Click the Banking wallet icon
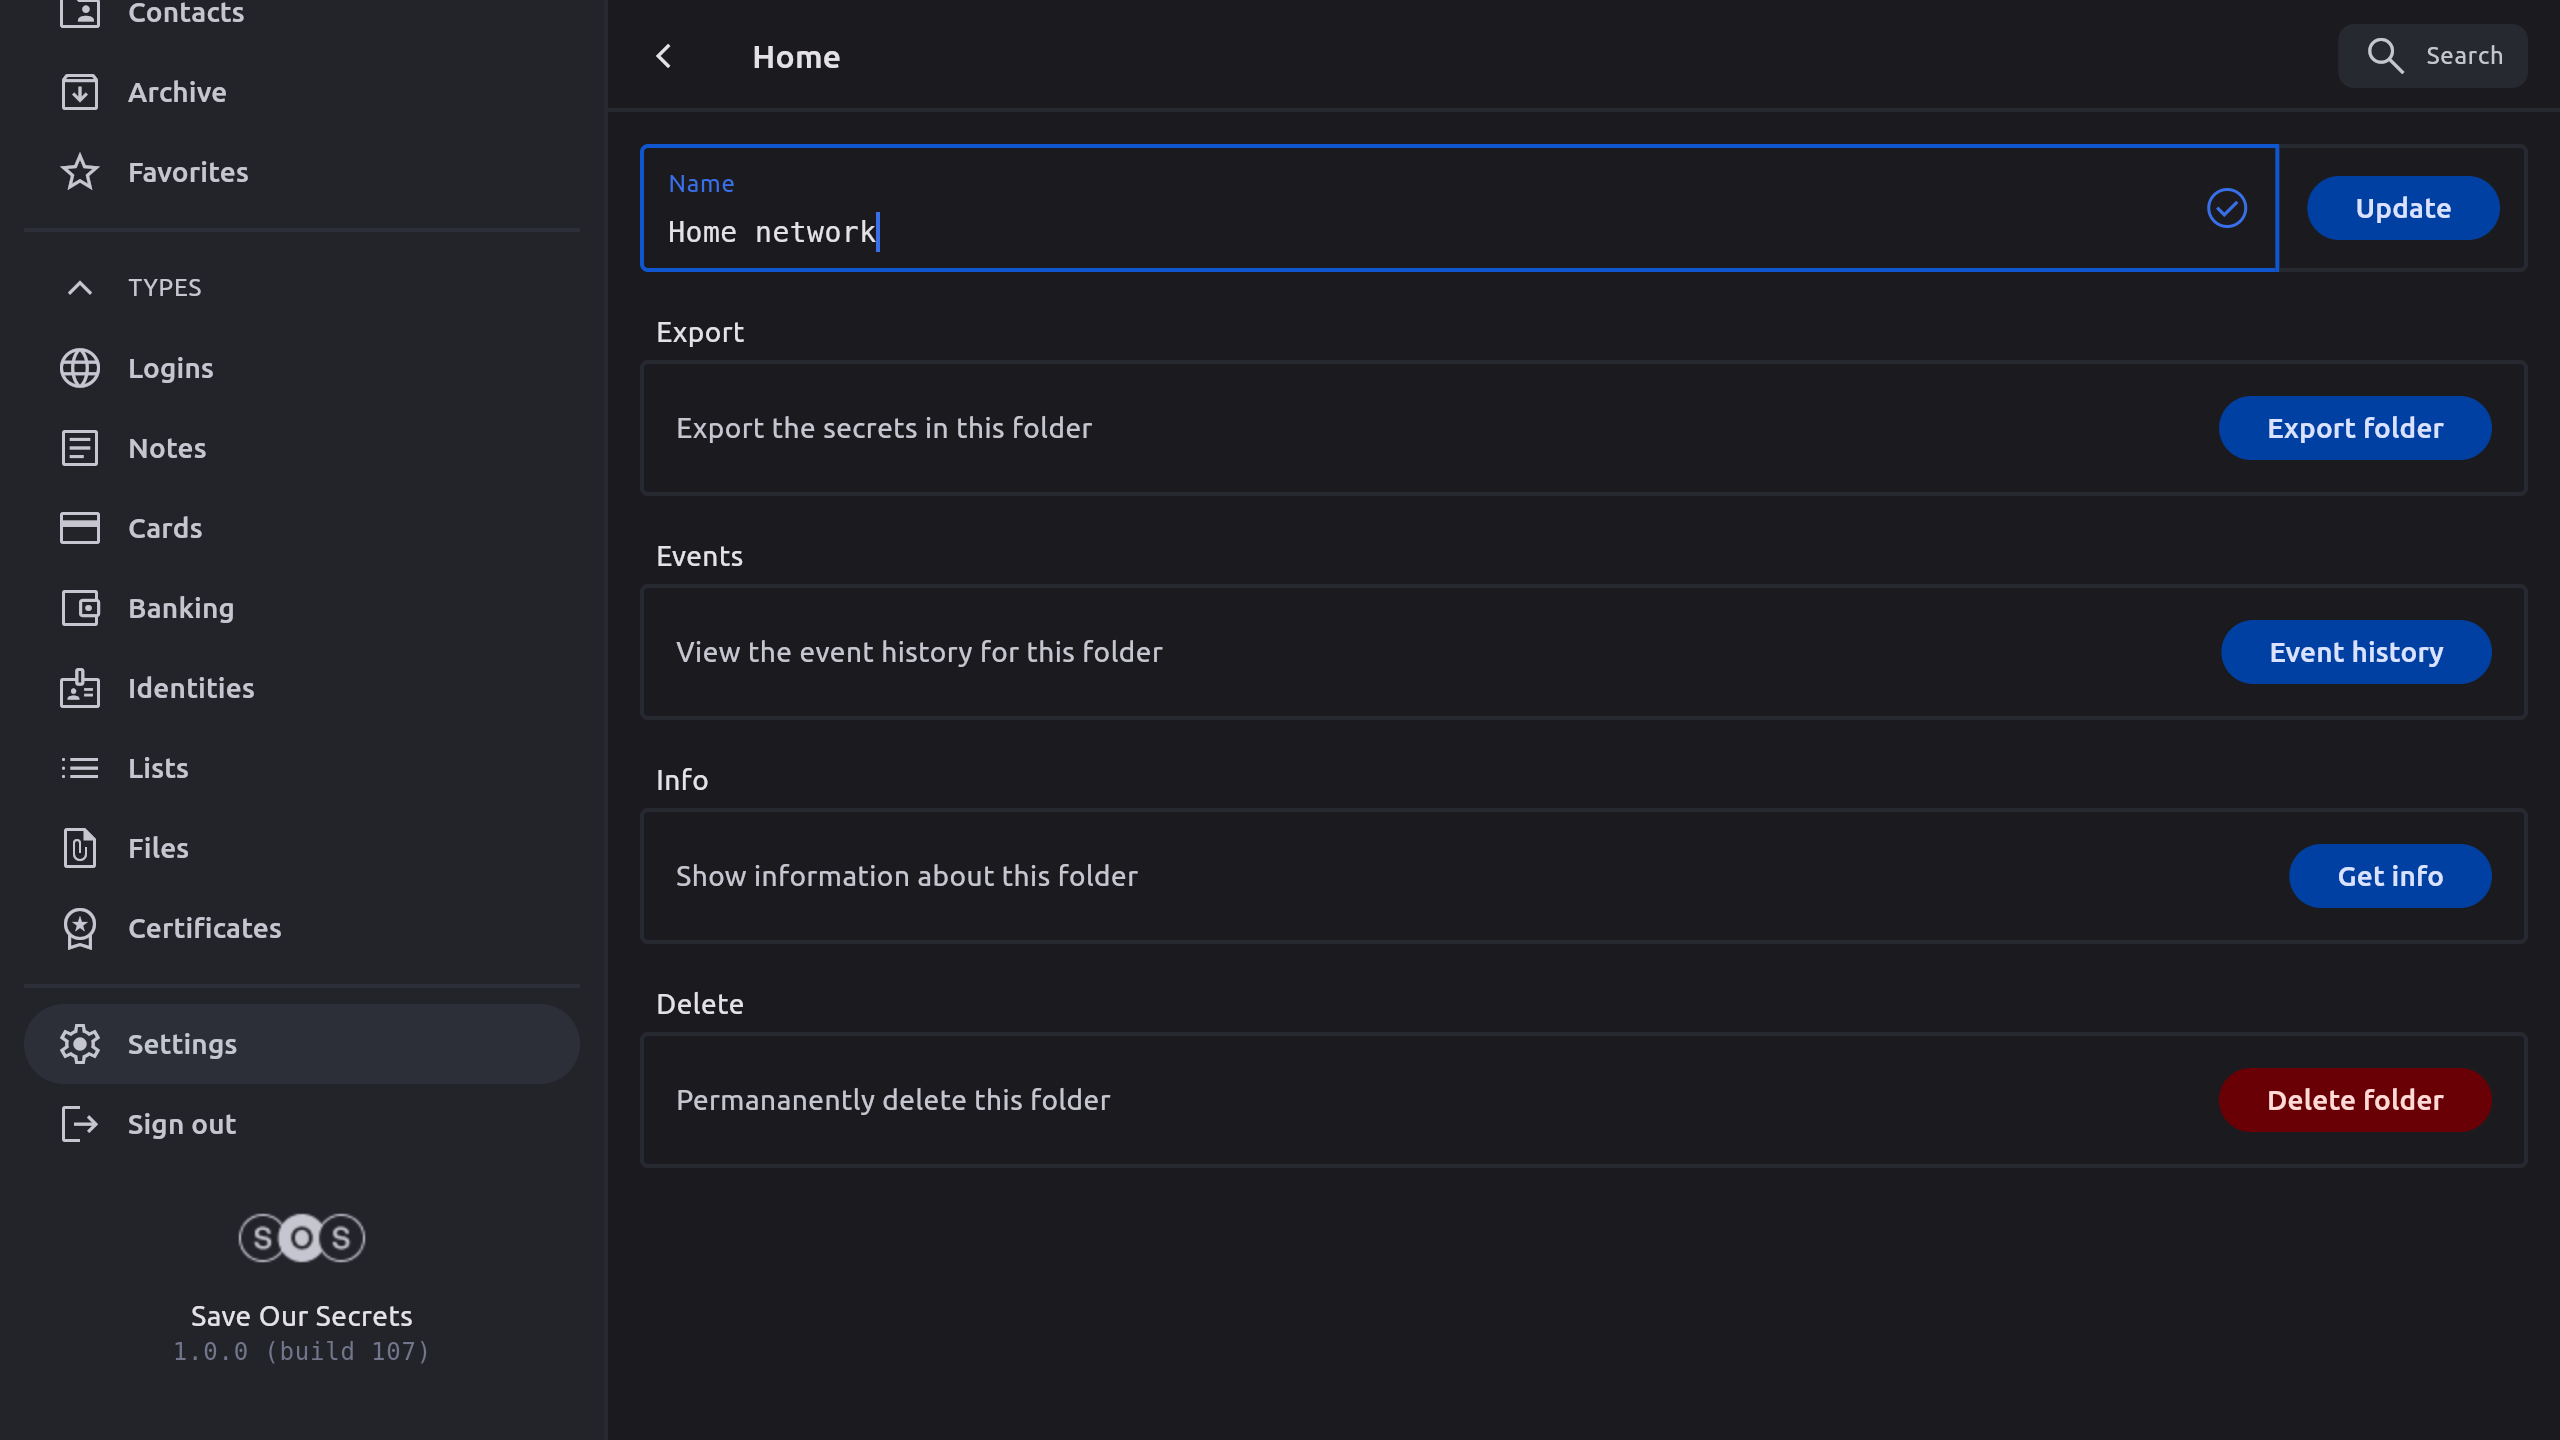 (x=80, y=608)
